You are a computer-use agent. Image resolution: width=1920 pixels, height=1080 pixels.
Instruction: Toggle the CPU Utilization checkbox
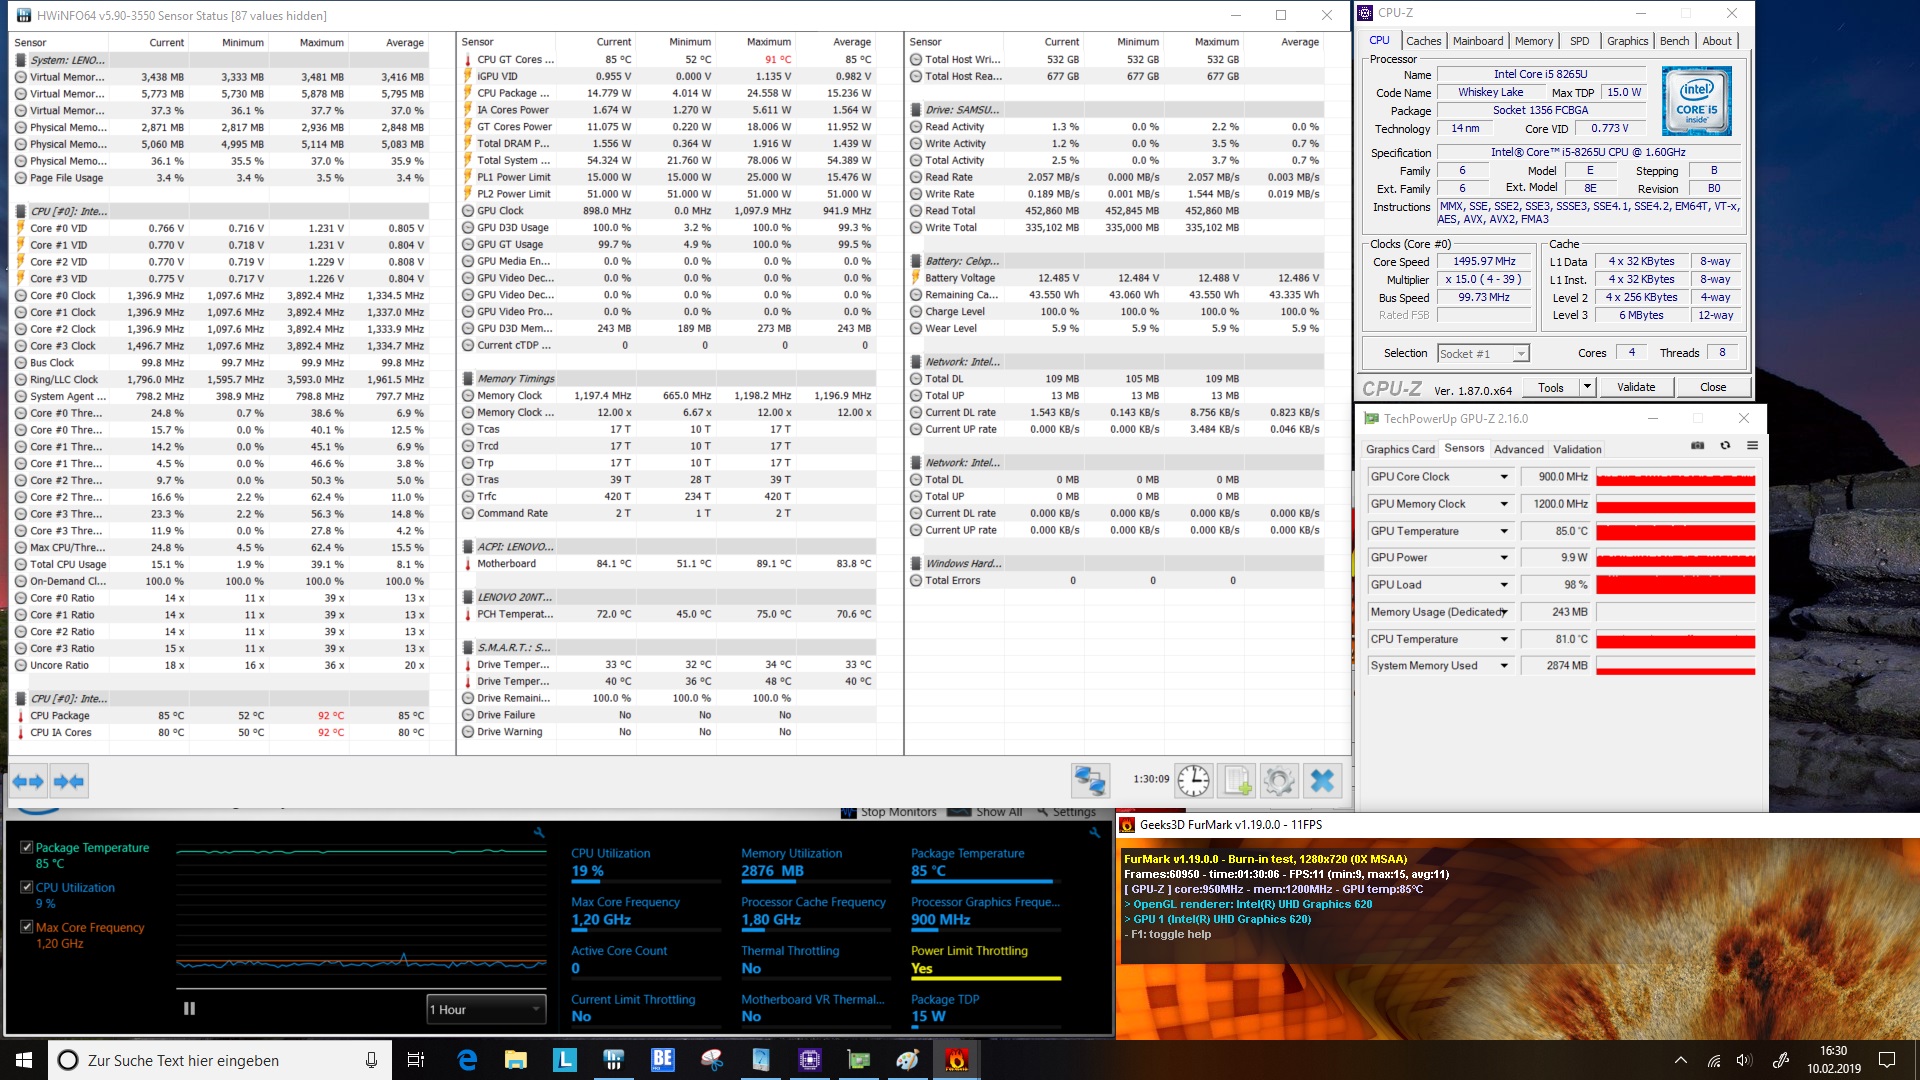[27, 887]
